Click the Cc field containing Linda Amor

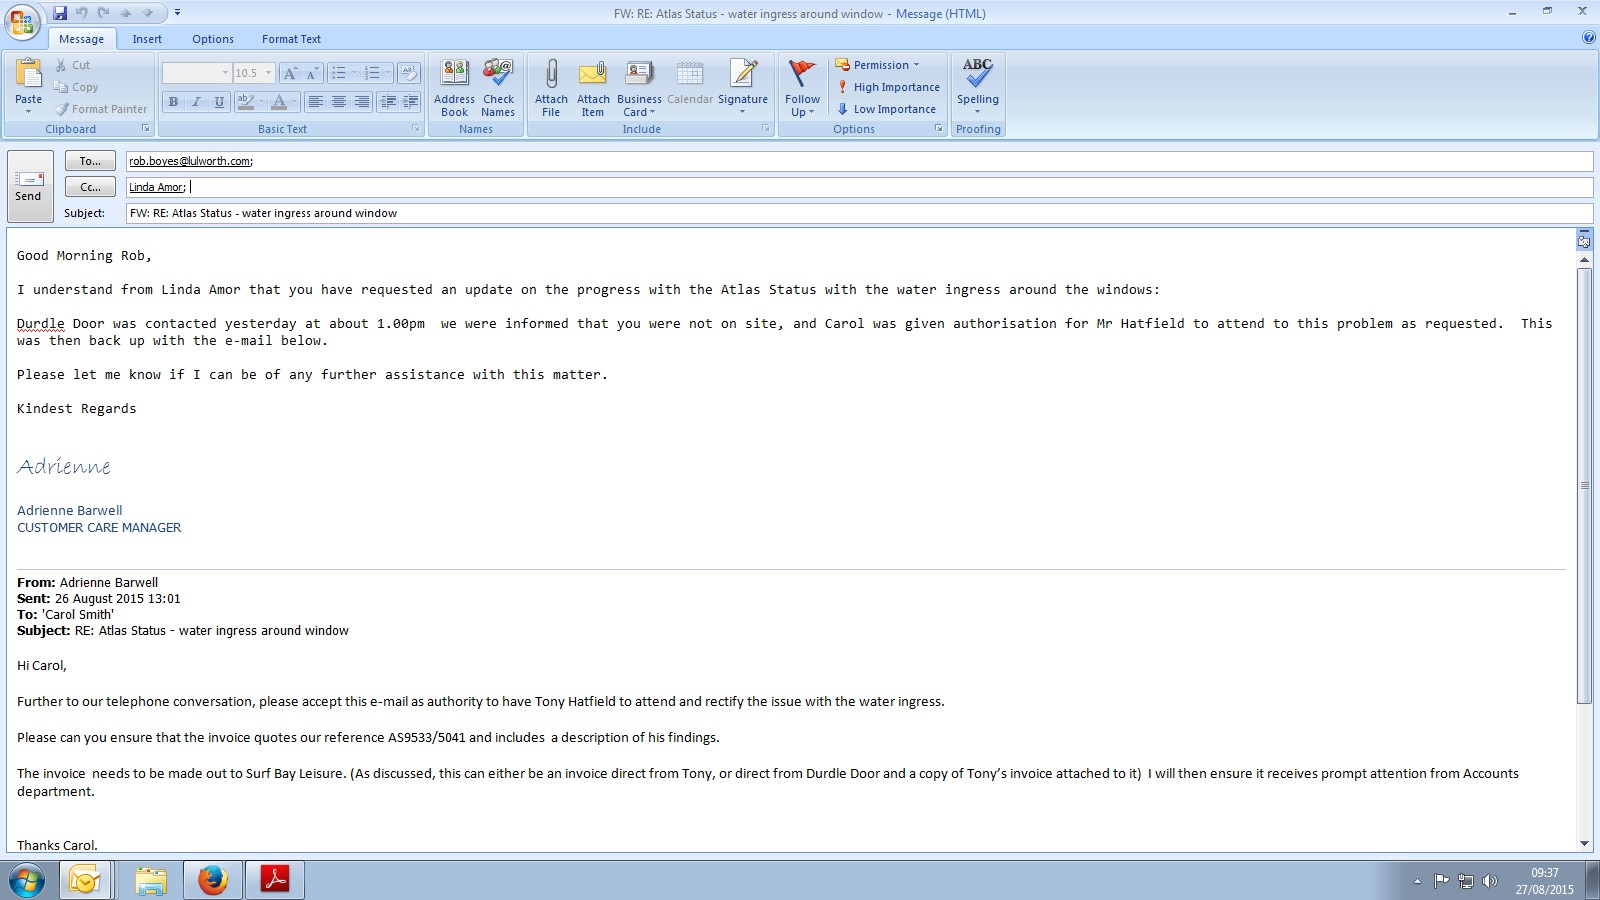click(859, 187)
